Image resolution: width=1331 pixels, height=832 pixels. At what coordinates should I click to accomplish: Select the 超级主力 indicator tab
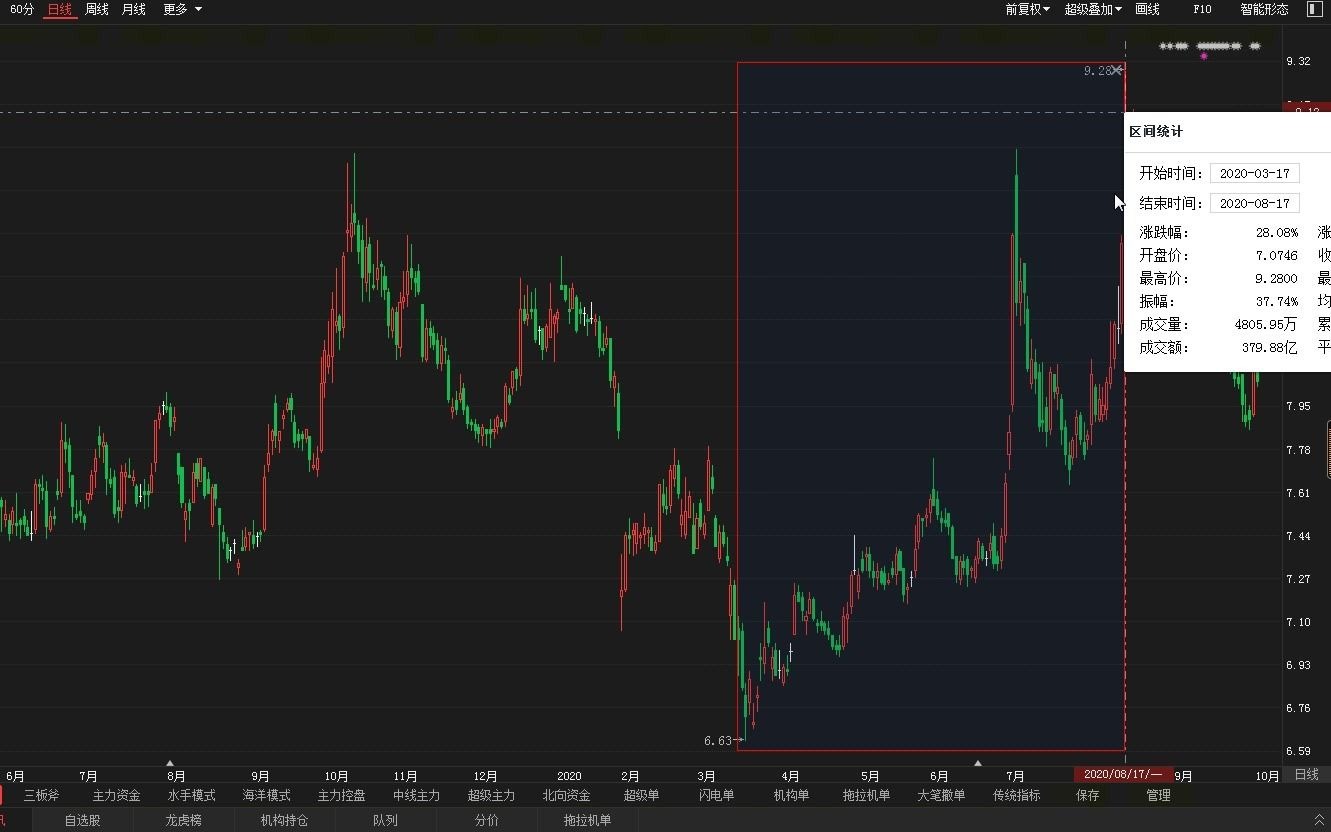click(491, 795)
